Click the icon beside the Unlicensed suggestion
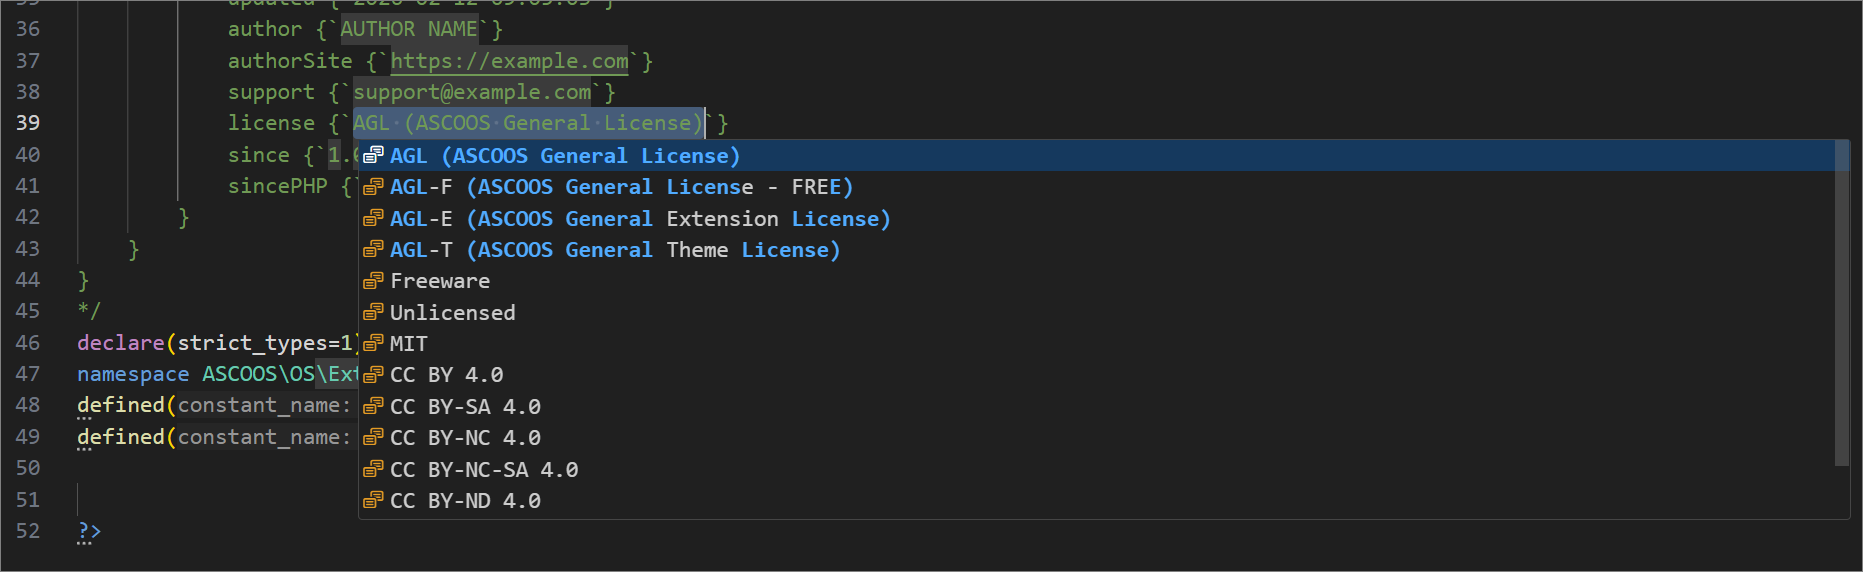Image resolution: width=1863 pixels, height=572 pixels. (373, 312)
